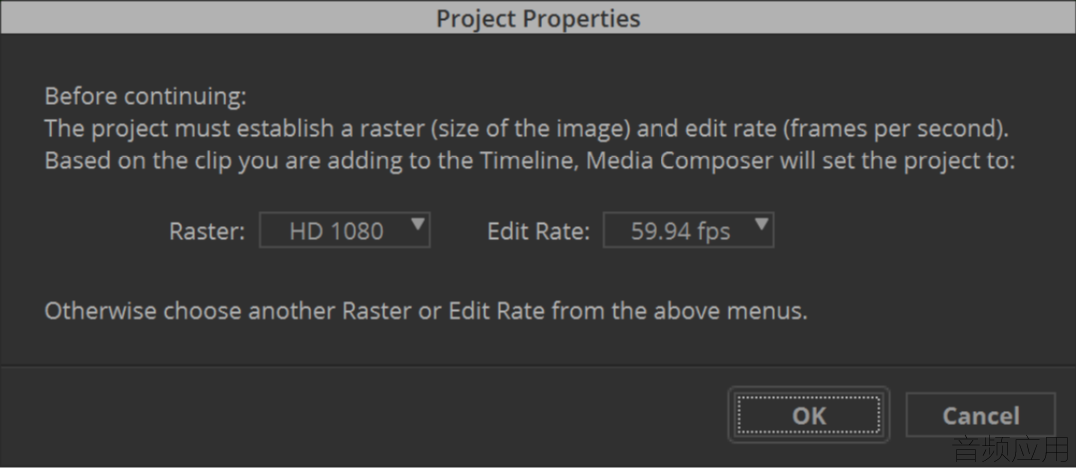This screenshot has height=468, width=1076.
Task: Click the line mentioning Media Composer
Action: pos(529,161)
